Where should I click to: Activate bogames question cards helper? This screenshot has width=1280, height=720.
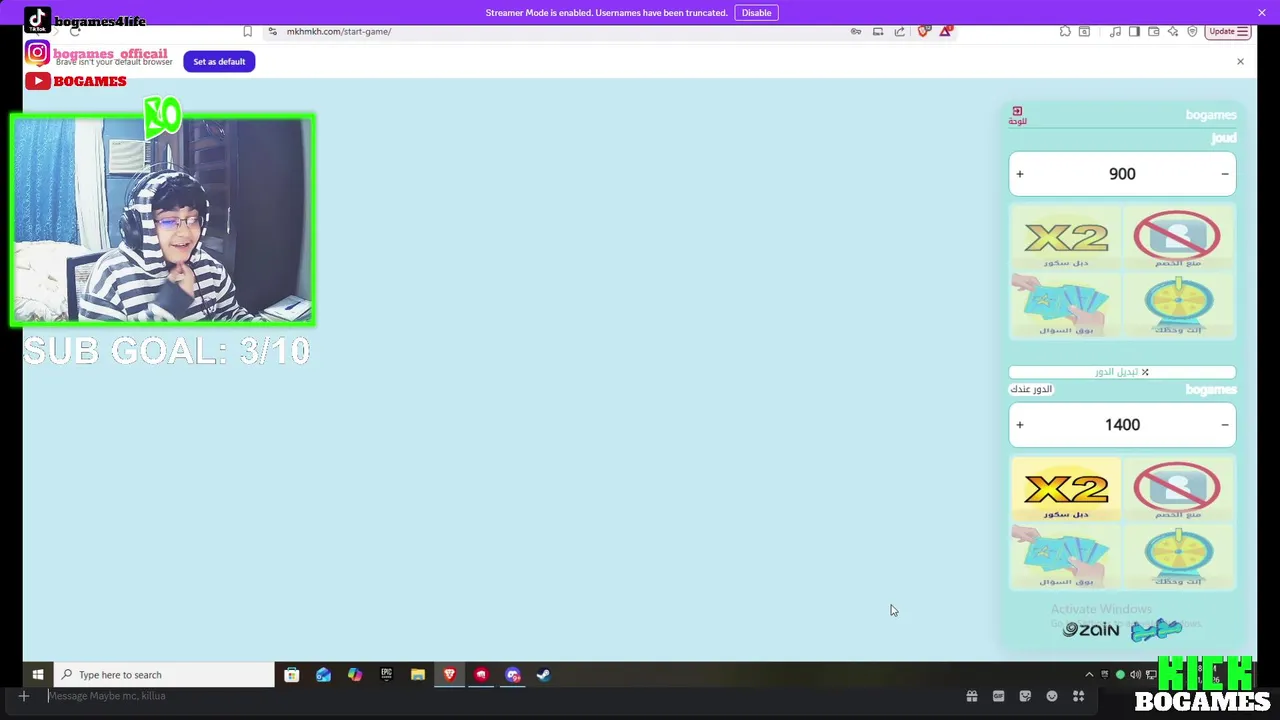point(1066,556)
